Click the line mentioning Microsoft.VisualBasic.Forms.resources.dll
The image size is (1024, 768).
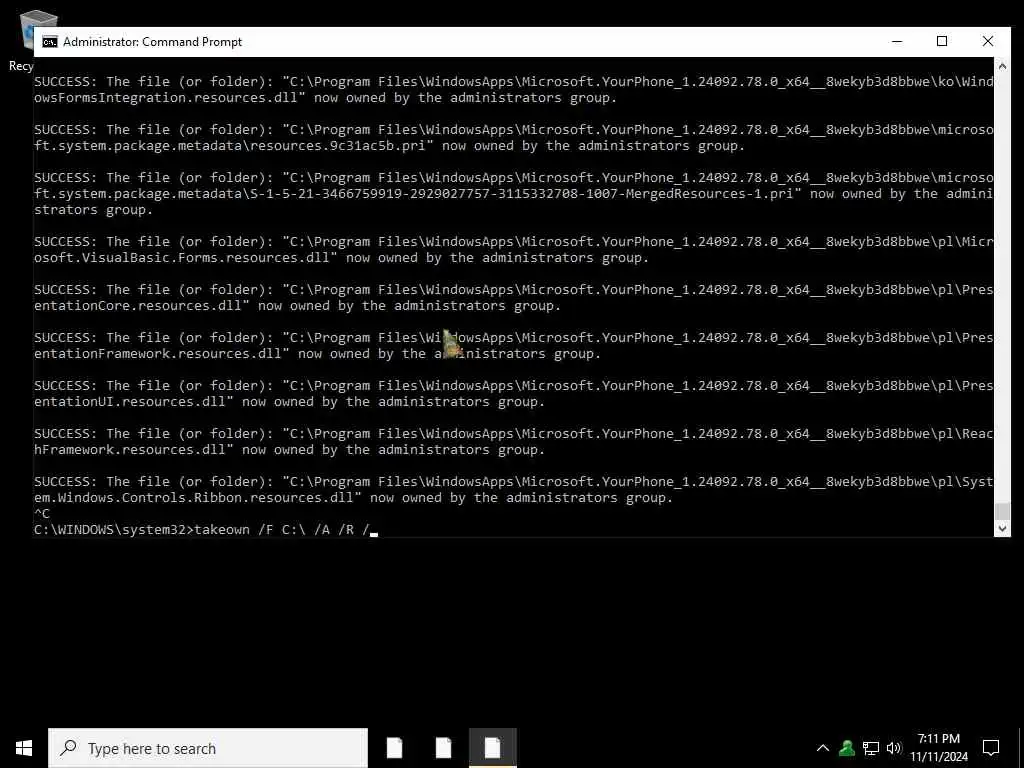(x=513, y=249)
